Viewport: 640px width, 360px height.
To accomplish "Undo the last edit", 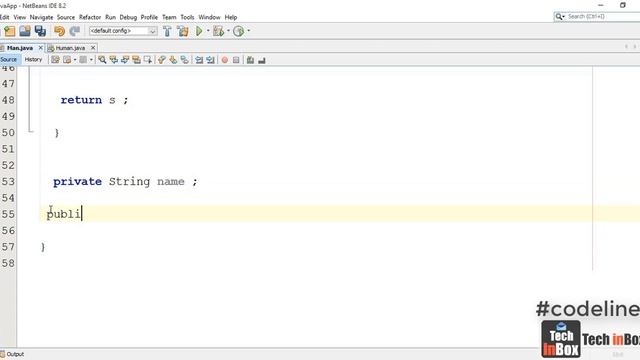I will (x=60, y=31).
